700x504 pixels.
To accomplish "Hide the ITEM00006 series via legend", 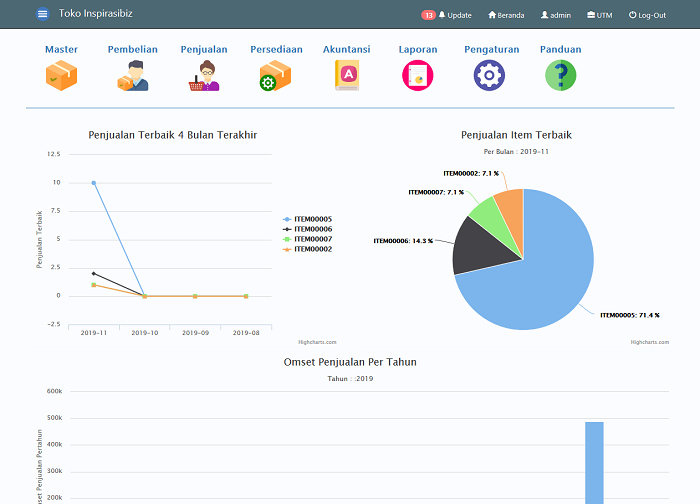I will 308,229.
